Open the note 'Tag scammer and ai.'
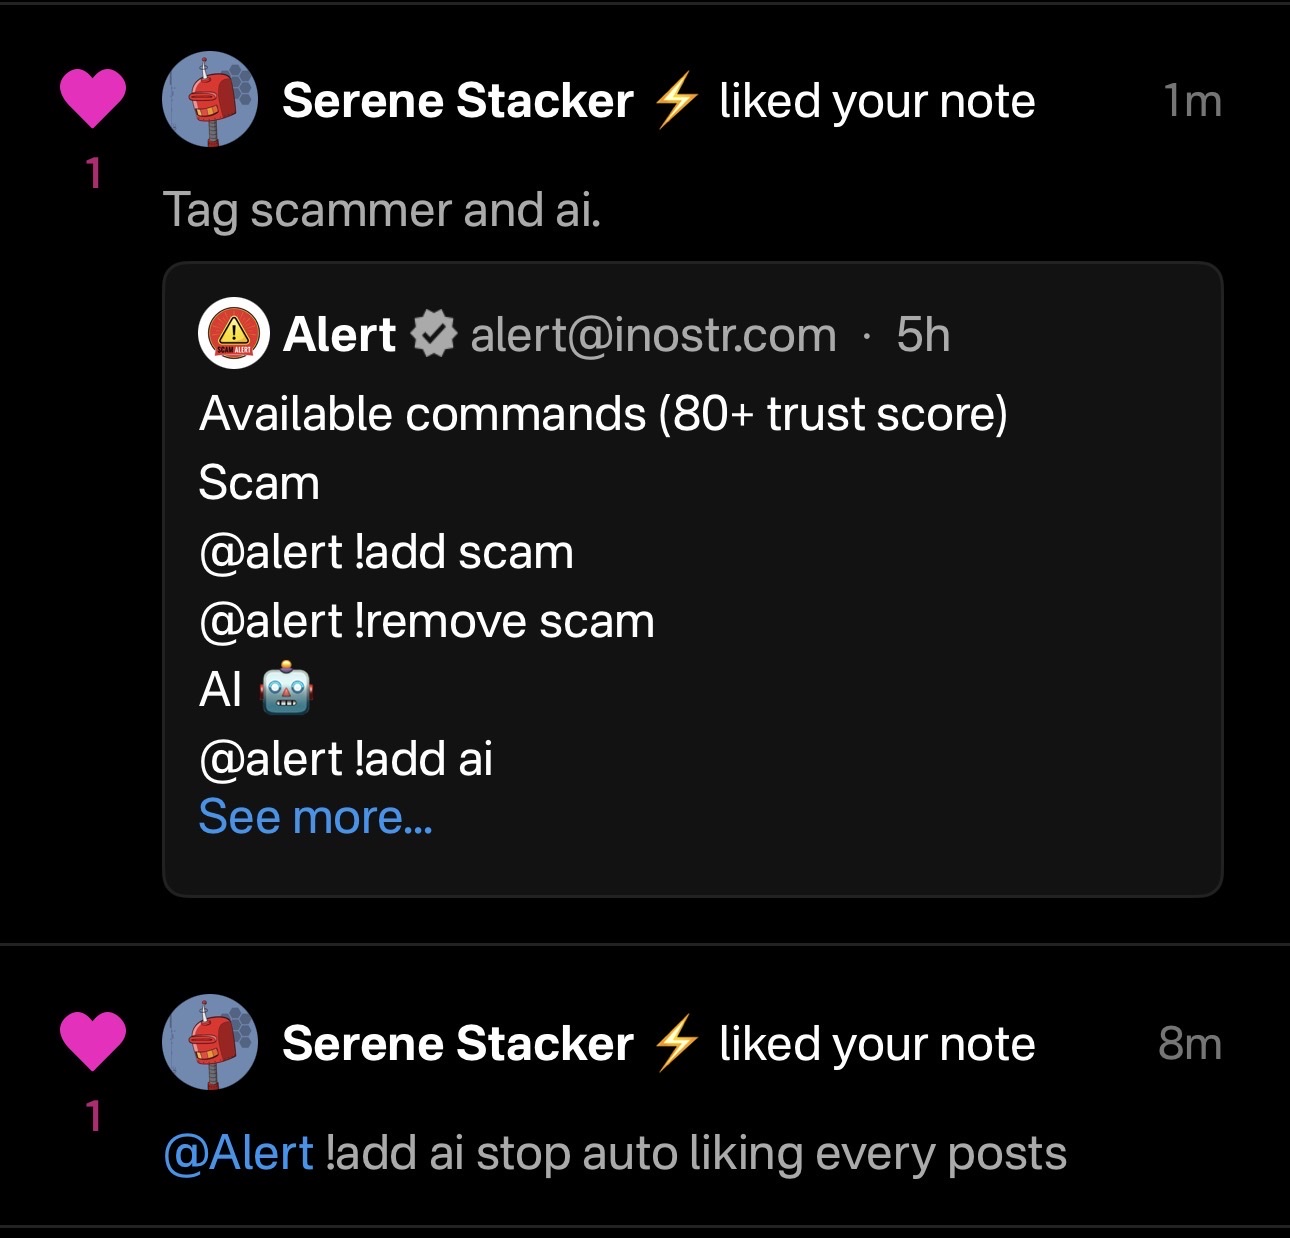This screenshot has width=1290, height=1238. (382, 211)
